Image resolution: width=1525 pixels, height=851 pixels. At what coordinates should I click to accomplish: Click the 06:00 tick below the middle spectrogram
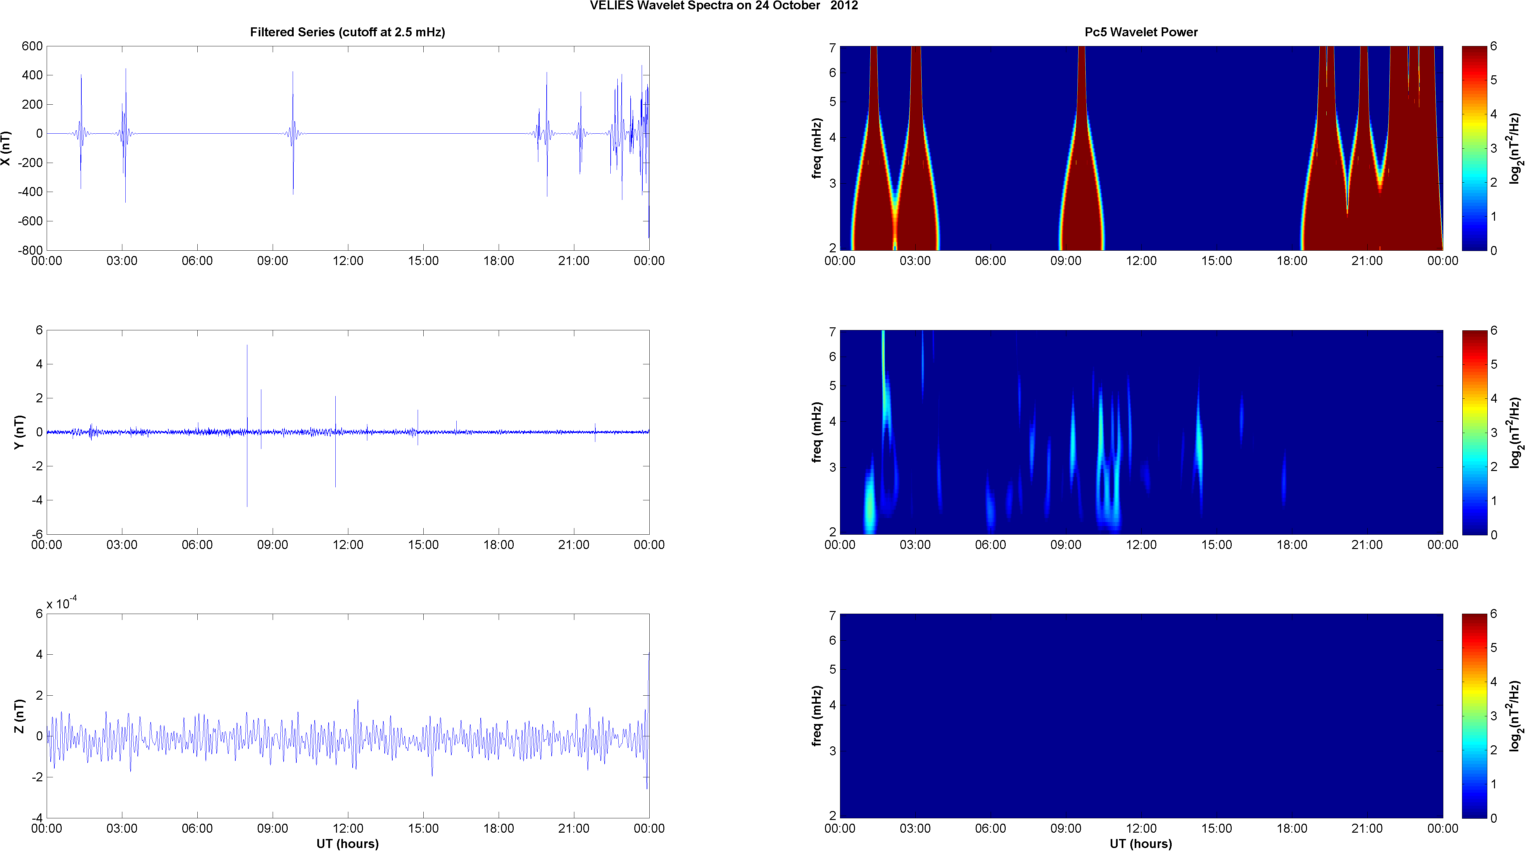click(991, 545)
